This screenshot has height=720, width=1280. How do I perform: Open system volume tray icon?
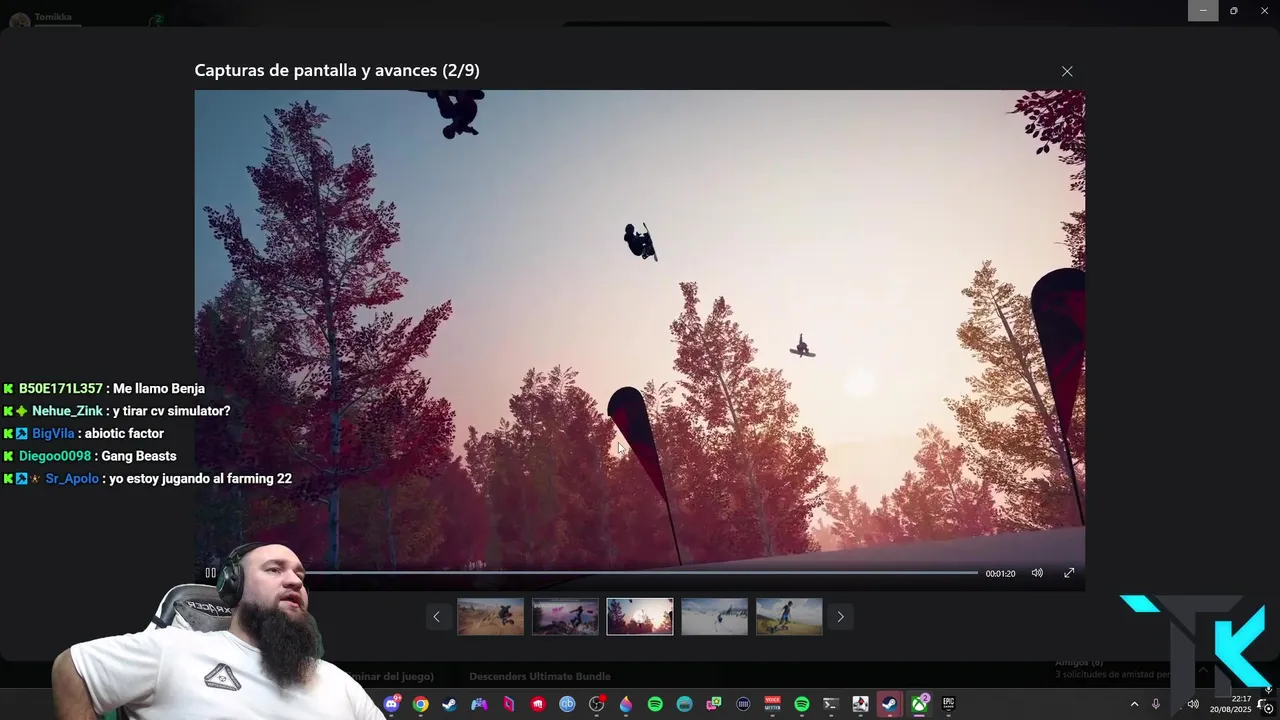click(x=1192, y=704)
